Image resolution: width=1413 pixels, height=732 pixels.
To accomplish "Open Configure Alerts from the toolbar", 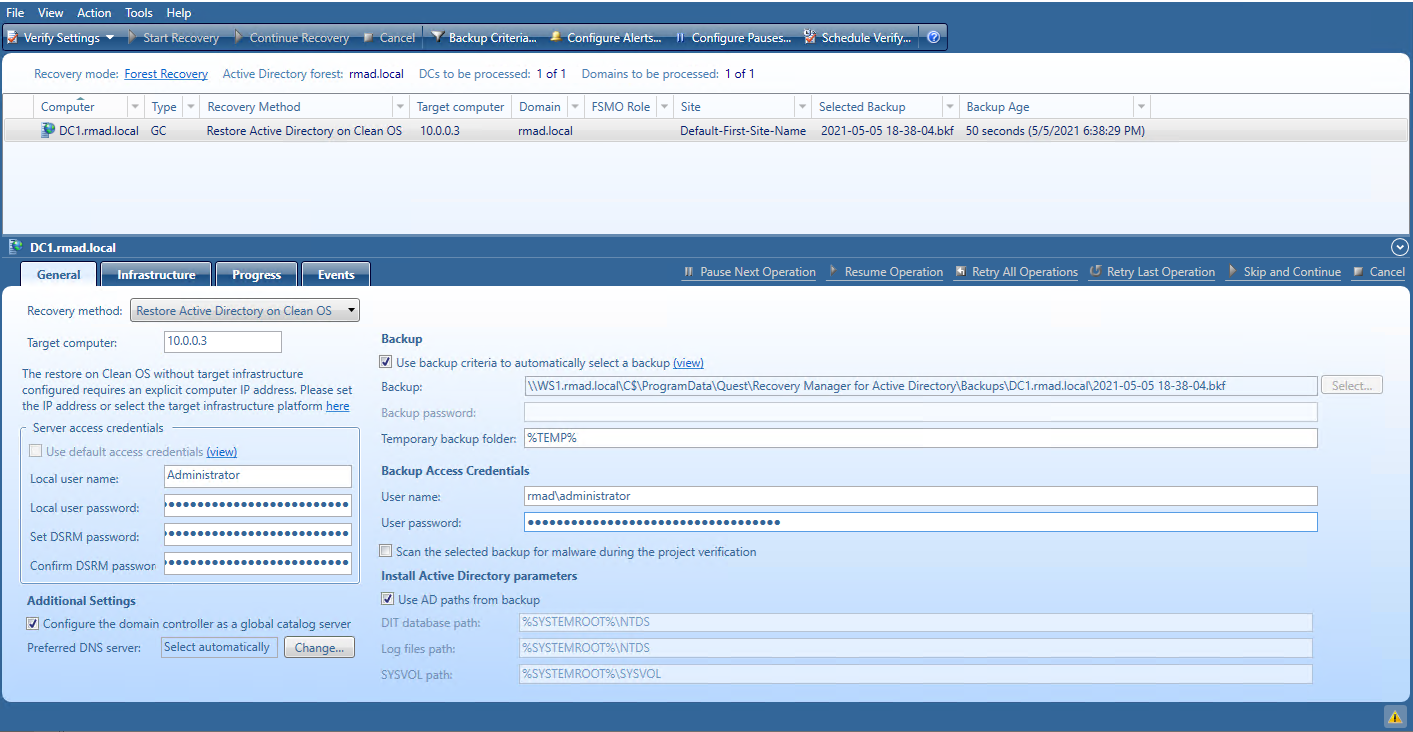I will click(x=605, y=36).
